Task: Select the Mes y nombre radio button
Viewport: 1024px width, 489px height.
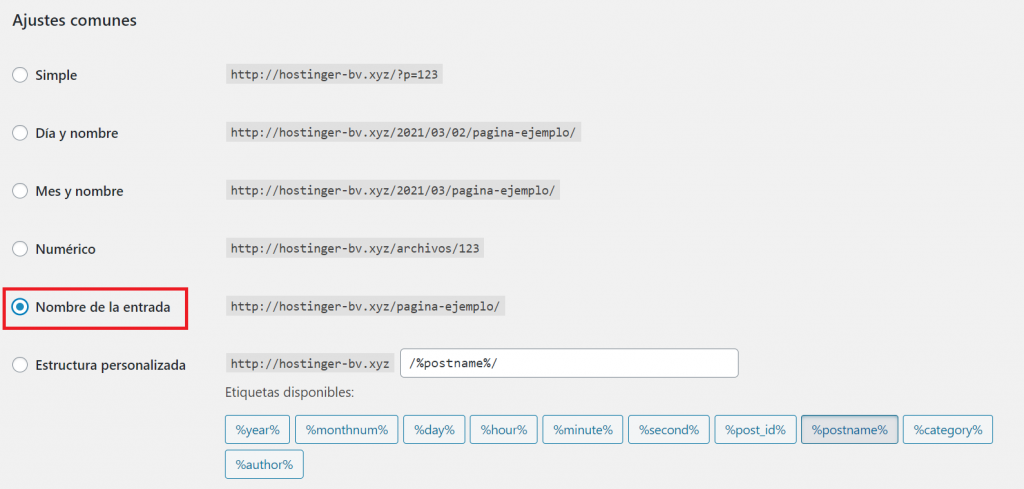Action: coord(20,191)
